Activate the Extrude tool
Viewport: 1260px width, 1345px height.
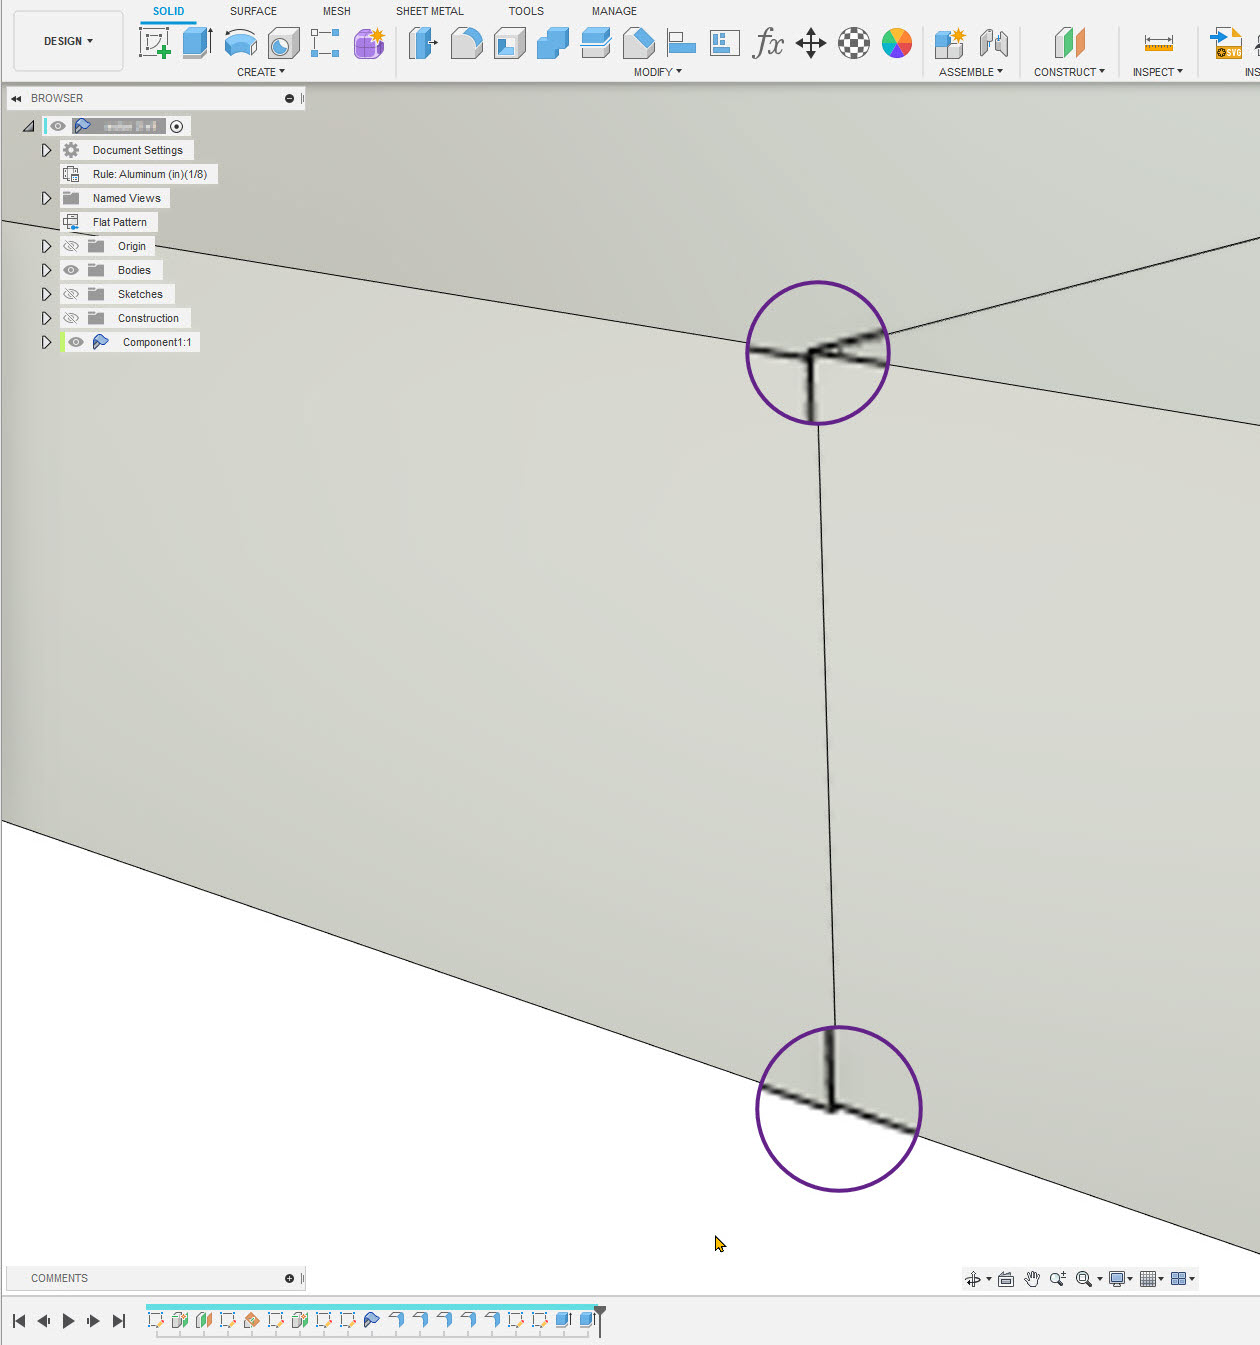point(197,42)
